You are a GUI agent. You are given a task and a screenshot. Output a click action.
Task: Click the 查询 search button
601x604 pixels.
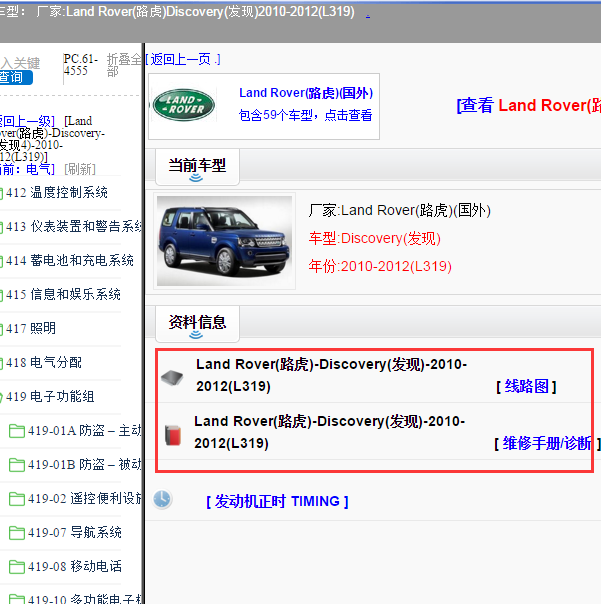15,77
